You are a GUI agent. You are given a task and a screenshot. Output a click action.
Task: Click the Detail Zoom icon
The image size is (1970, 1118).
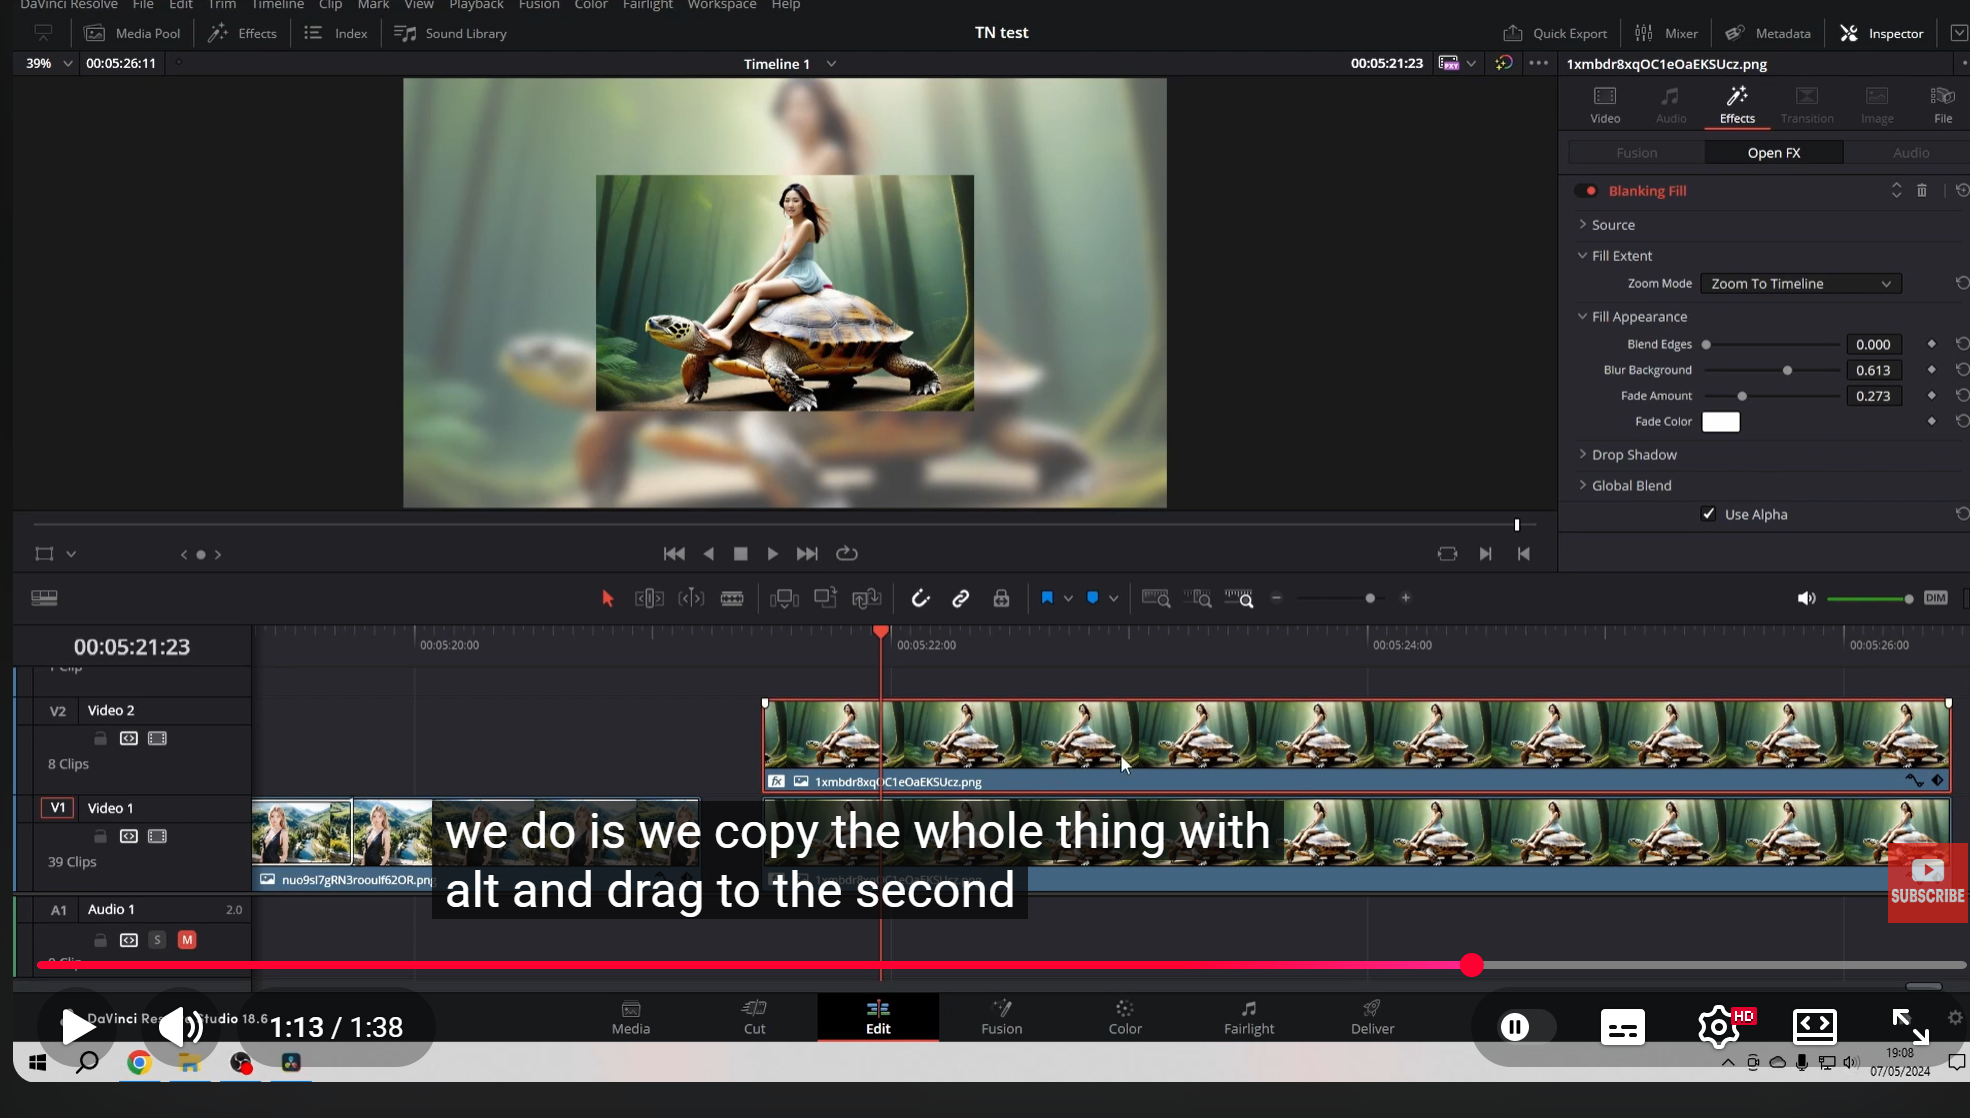click(x=1198, y=598)
